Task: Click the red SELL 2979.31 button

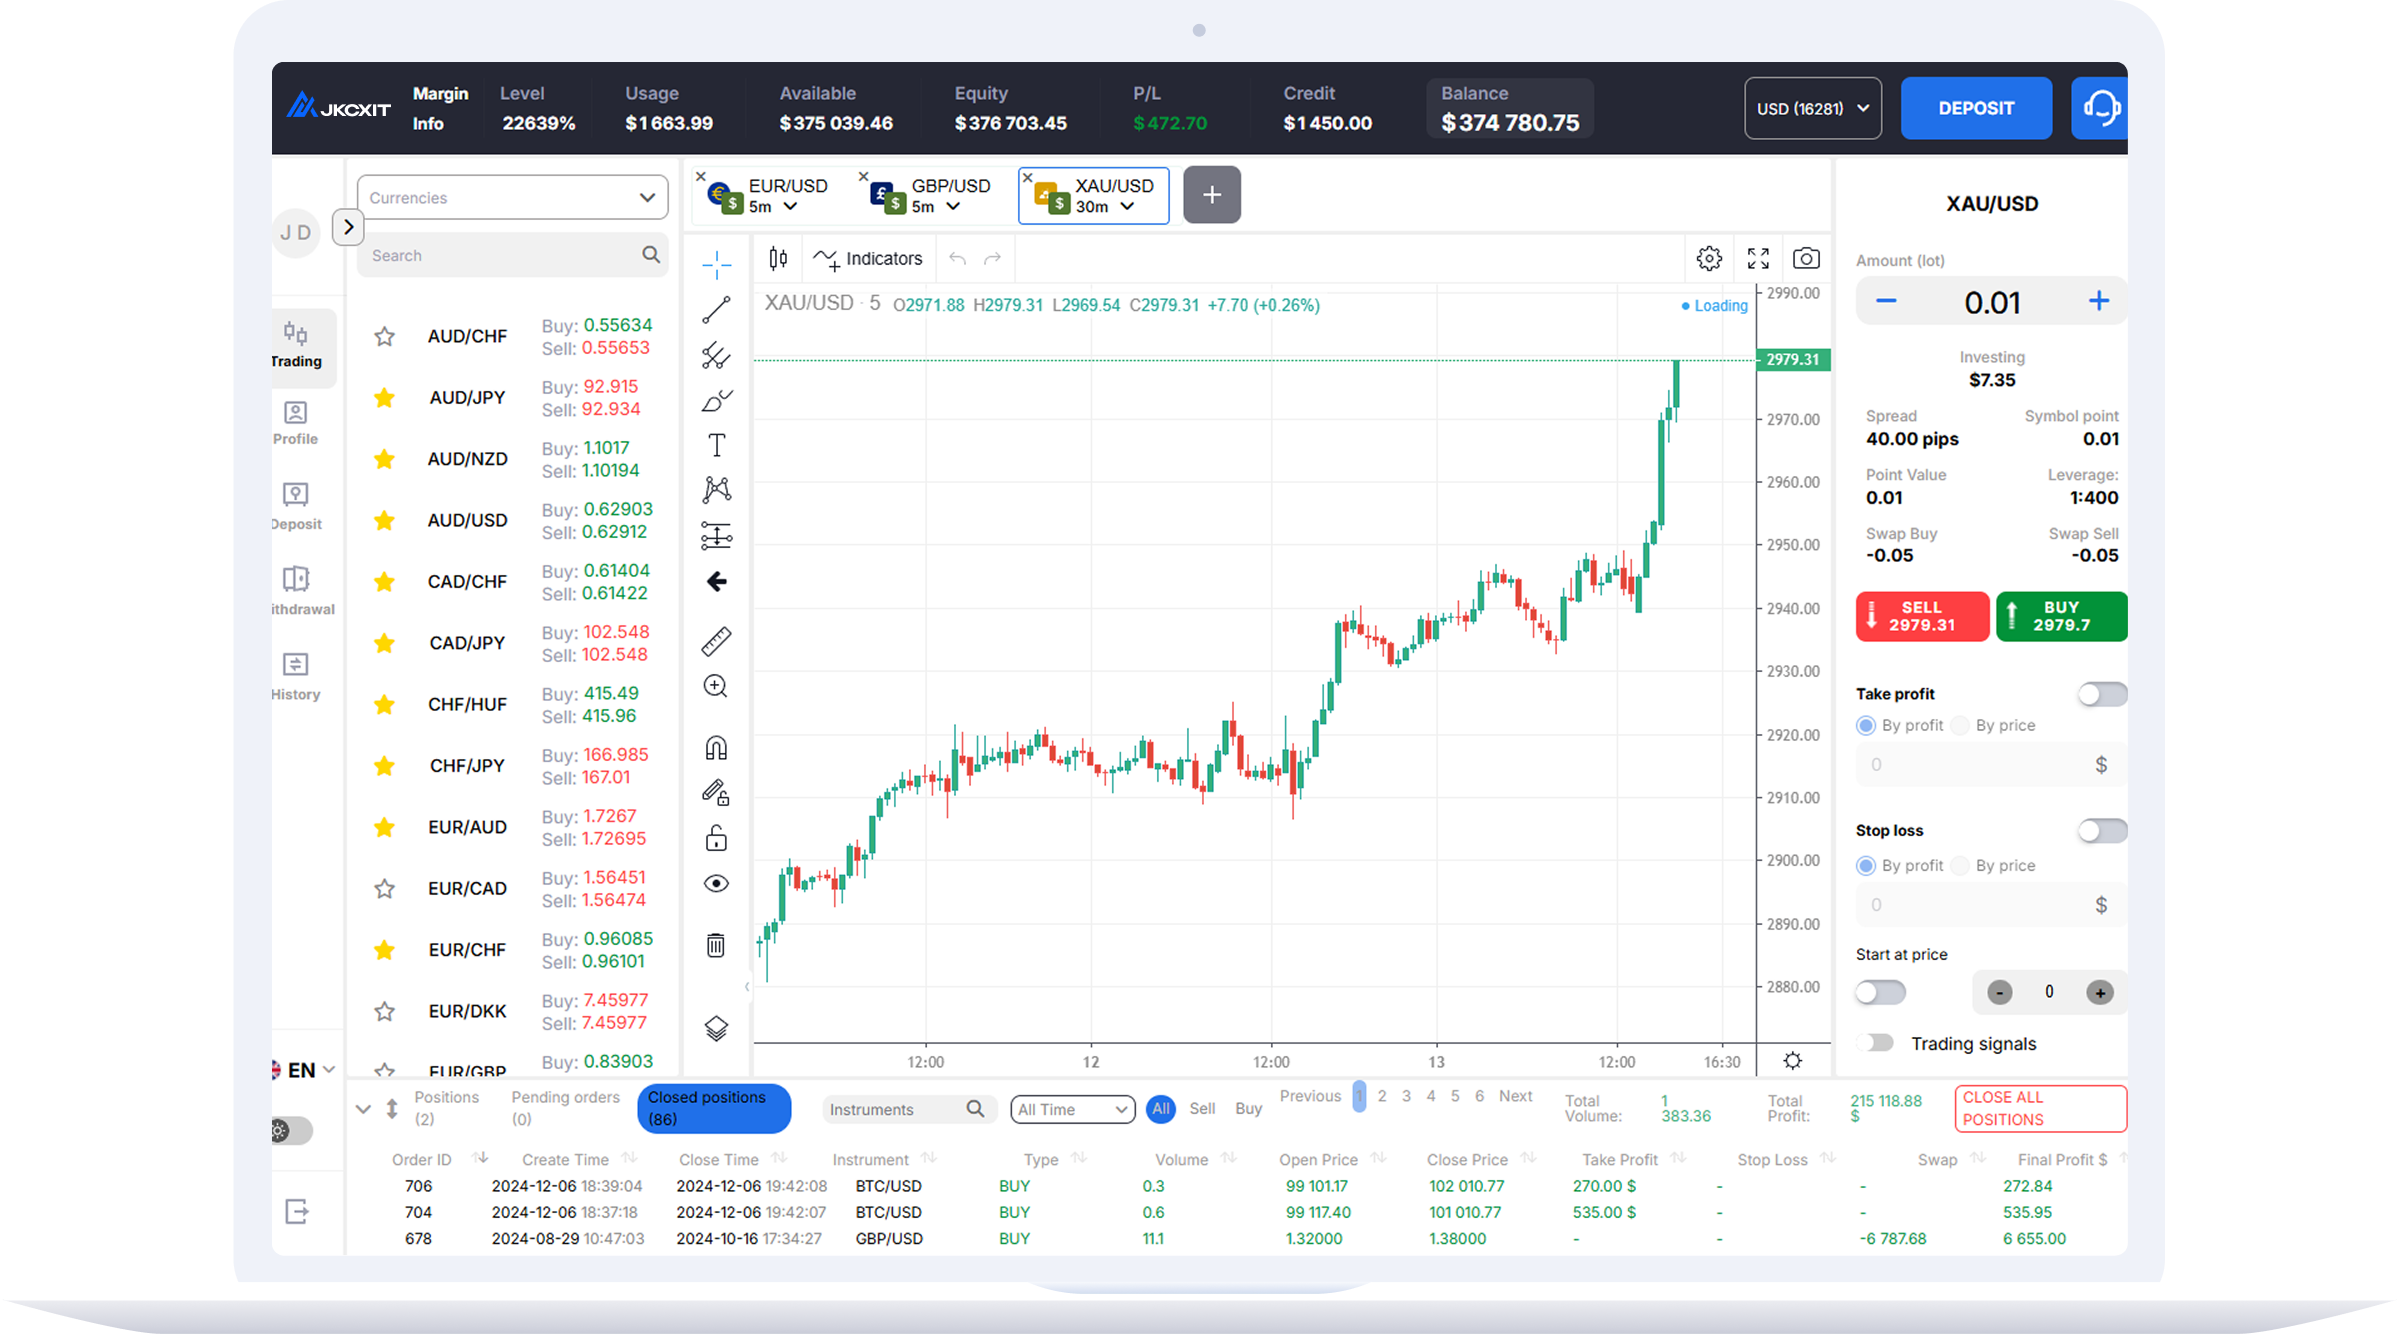Action: pos(1921,616)
